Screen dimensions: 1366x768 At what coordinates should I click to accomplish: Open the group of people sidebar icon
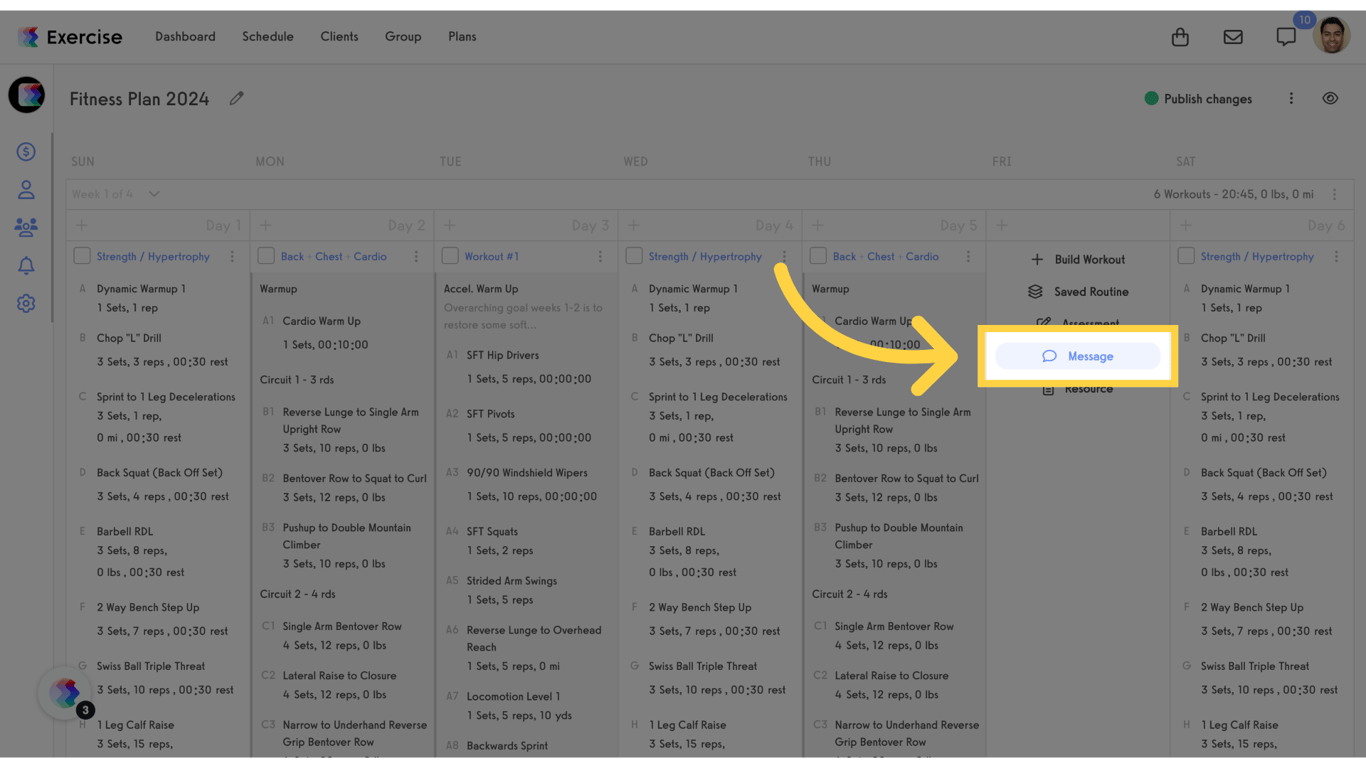26,228
